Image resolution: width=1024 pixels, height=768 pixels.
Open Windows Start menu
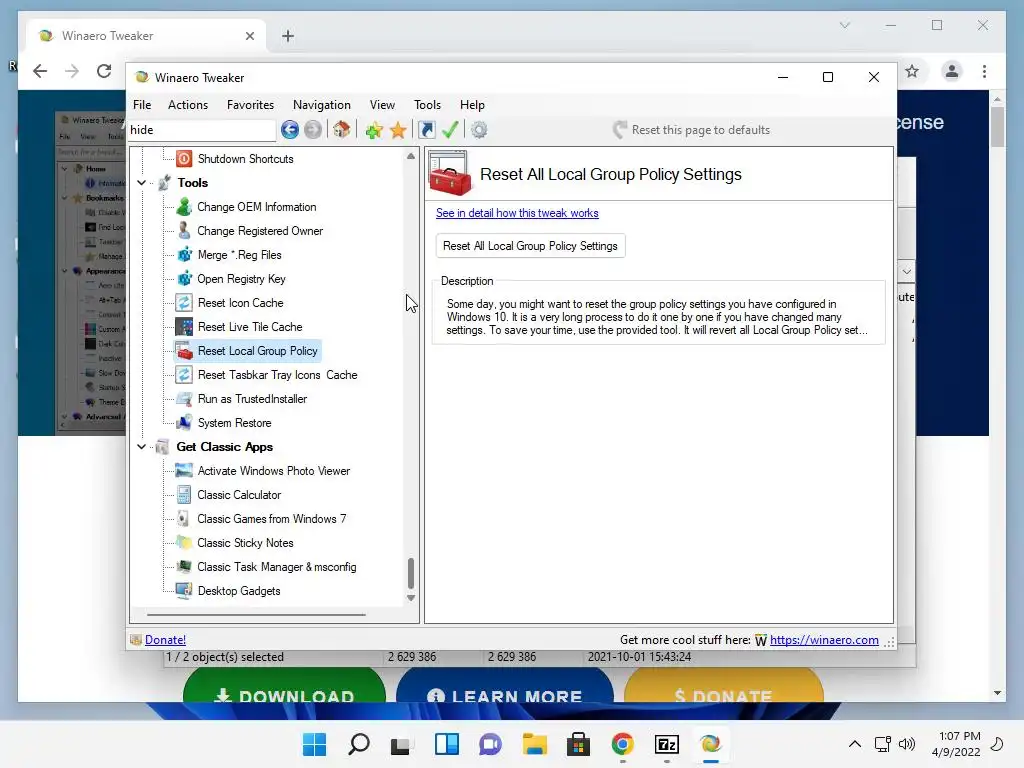tap(315, 744)
